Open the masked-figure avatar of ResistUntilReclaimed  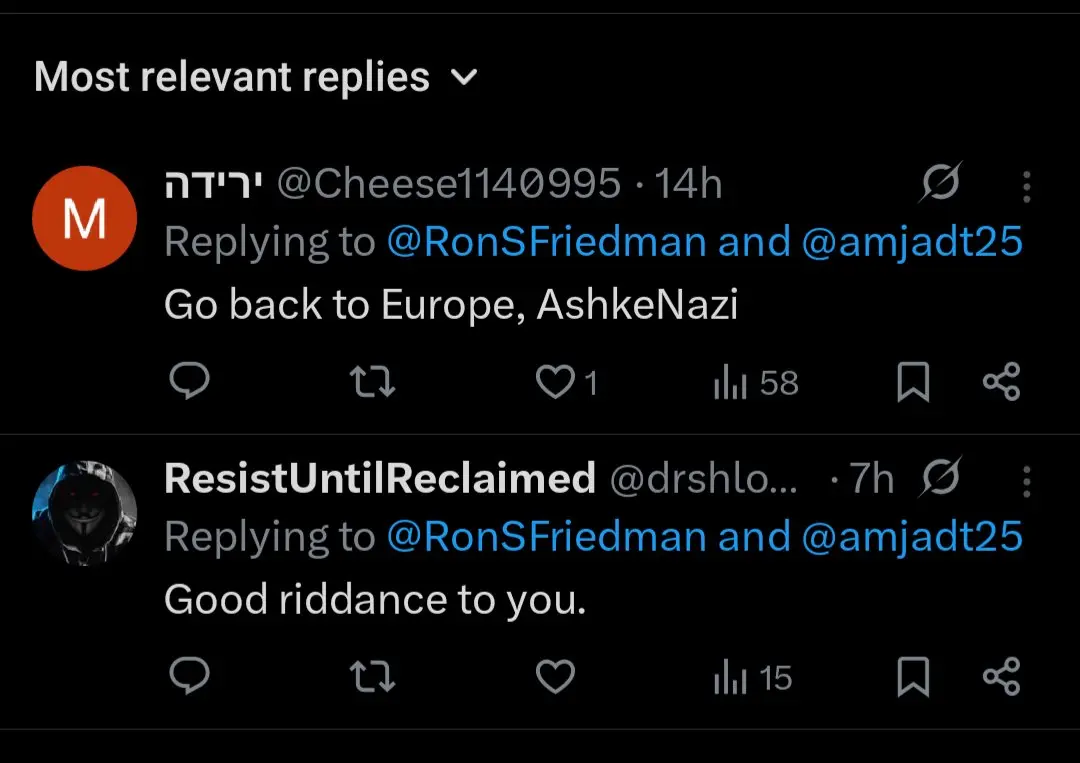(x=85, y=512)
